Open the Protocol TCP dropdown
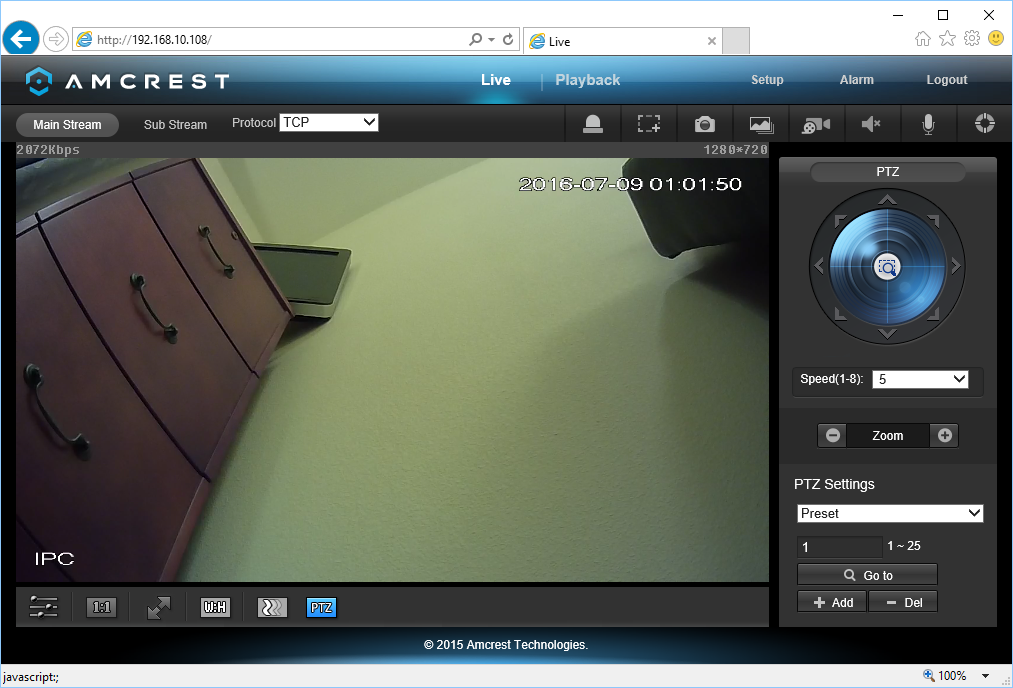Image resolution: width=1013 pixels, height=688 pixels. pyautogui.click(x=329, y=122)
